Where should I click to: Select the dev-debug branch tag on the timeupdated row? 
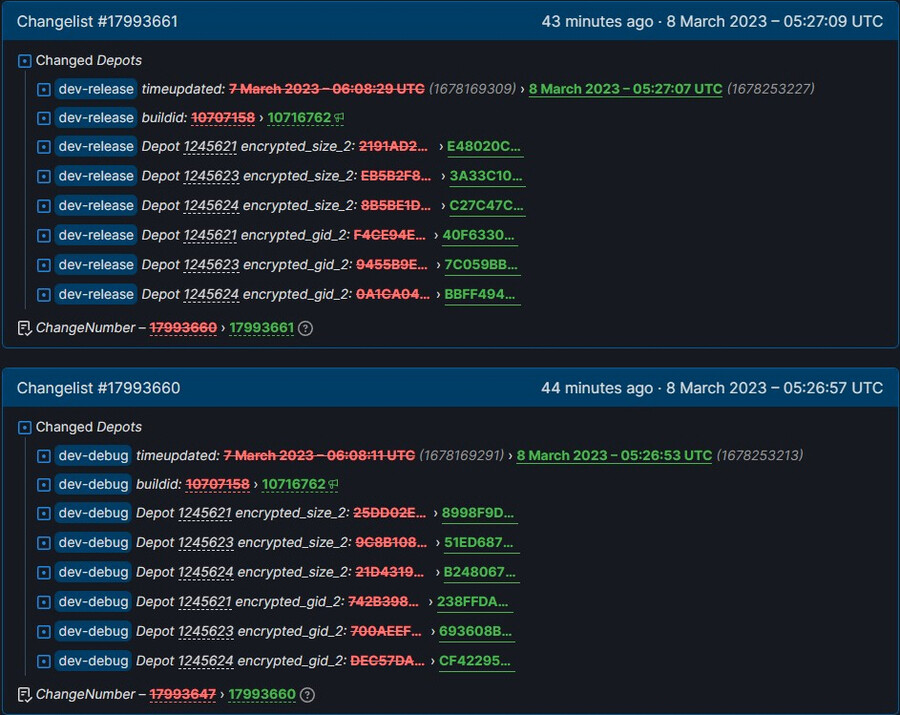(x=93, y=455)
